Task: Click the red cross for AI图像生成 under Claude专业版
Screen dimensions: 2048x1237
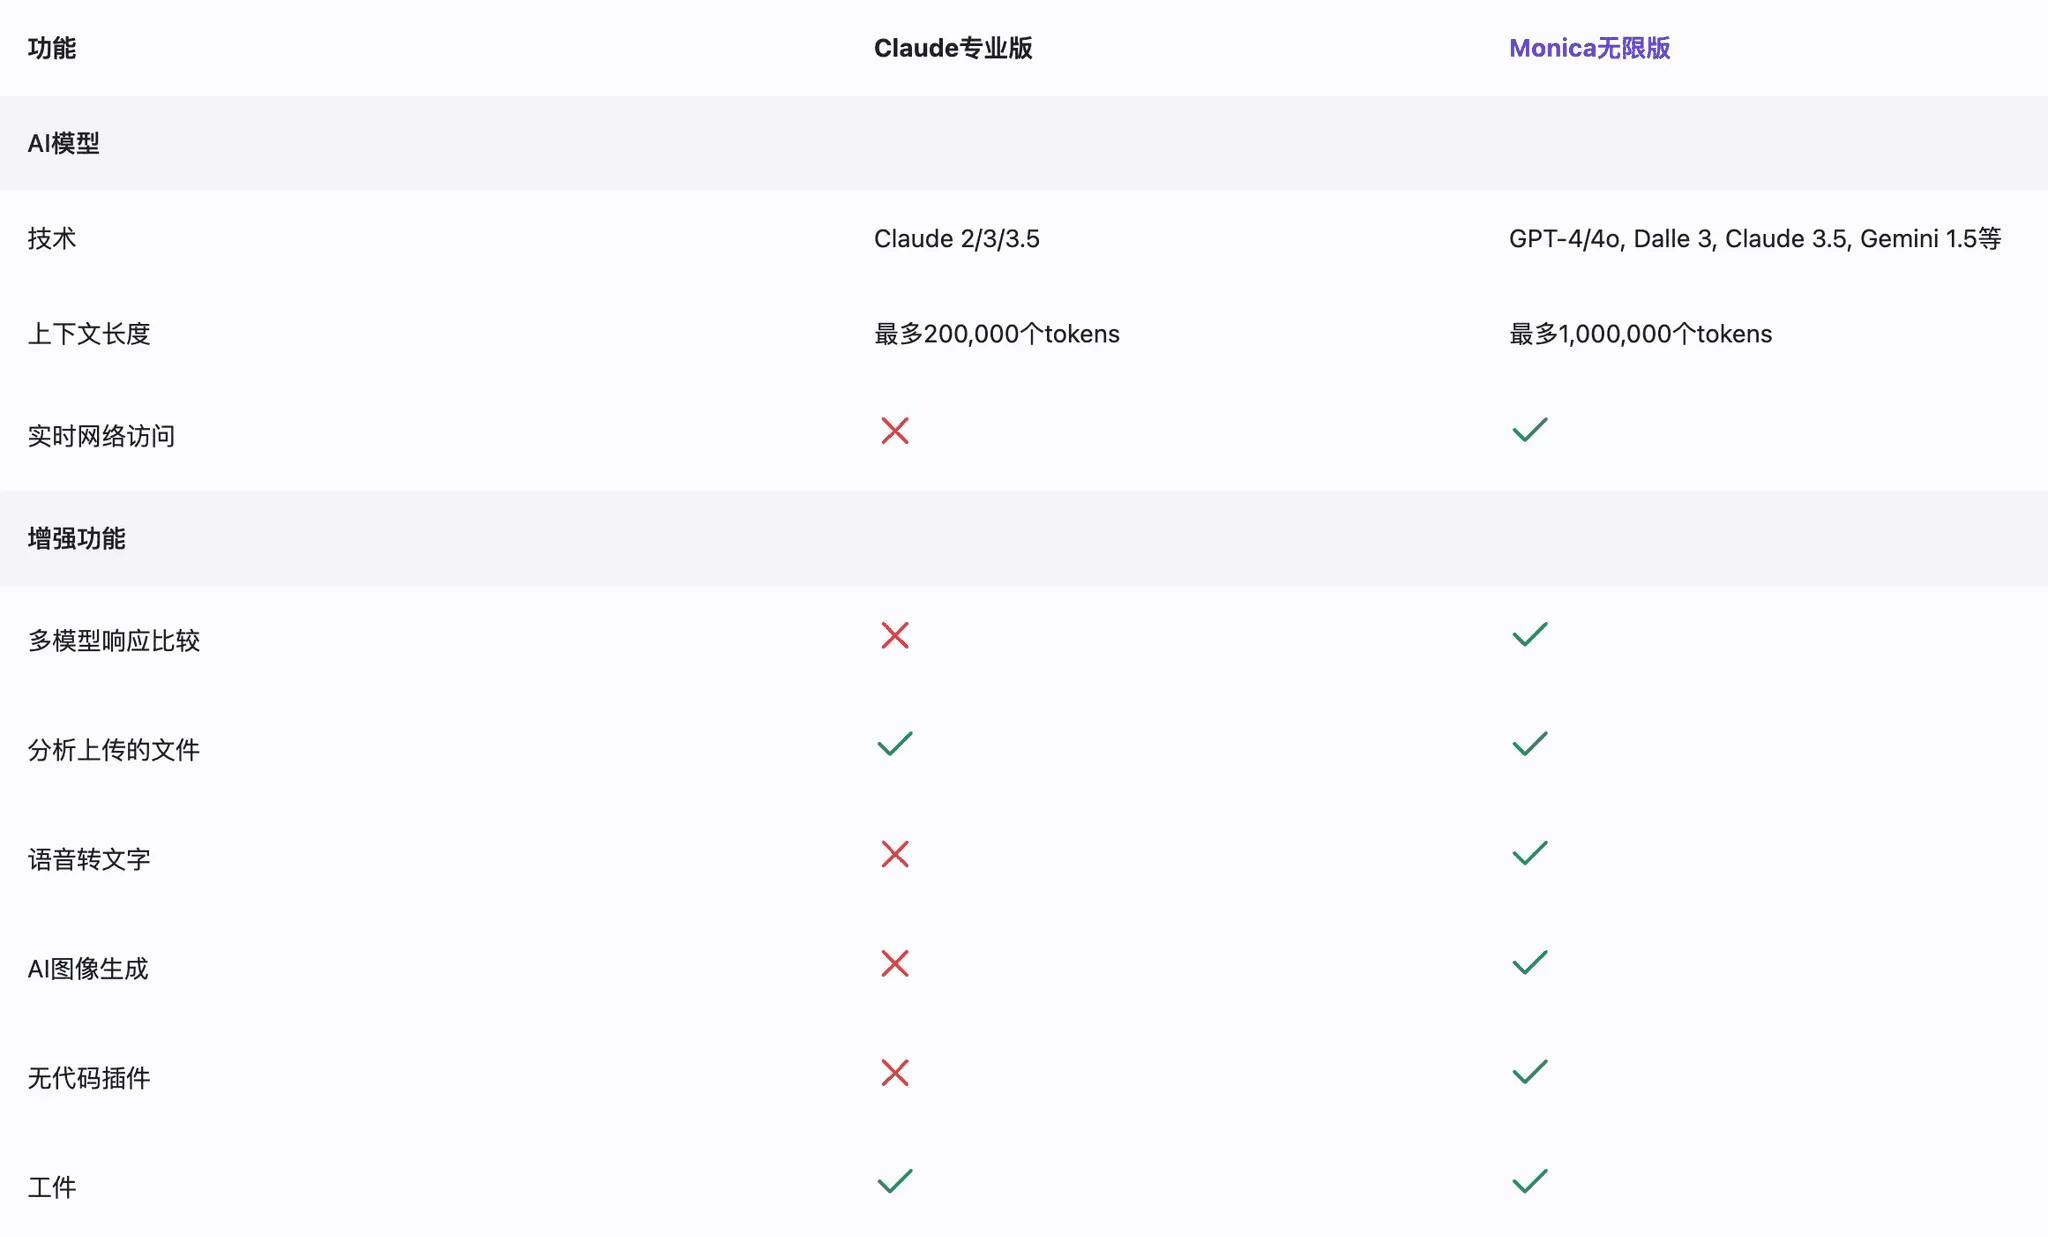Action: (x=894, y=964)
